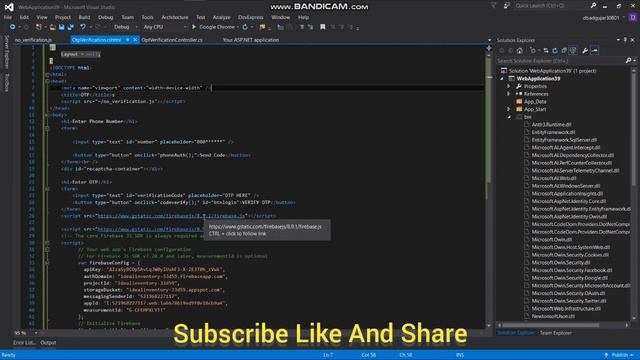640x360 pixels.
Task: Click Solution Explorer Refresh icon
Action: (555, 51)
